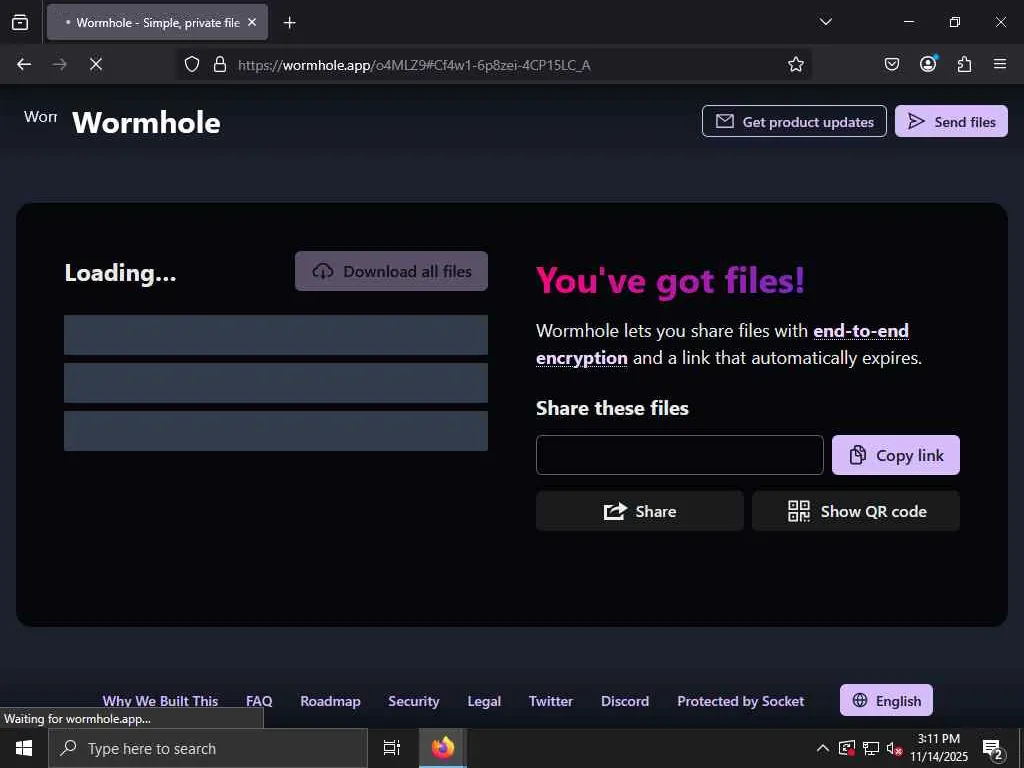The height and width of the screenshot is (768, 1024).
Task: Open the Security footer link
Action: pyautogui.click(x=413, y=701)
